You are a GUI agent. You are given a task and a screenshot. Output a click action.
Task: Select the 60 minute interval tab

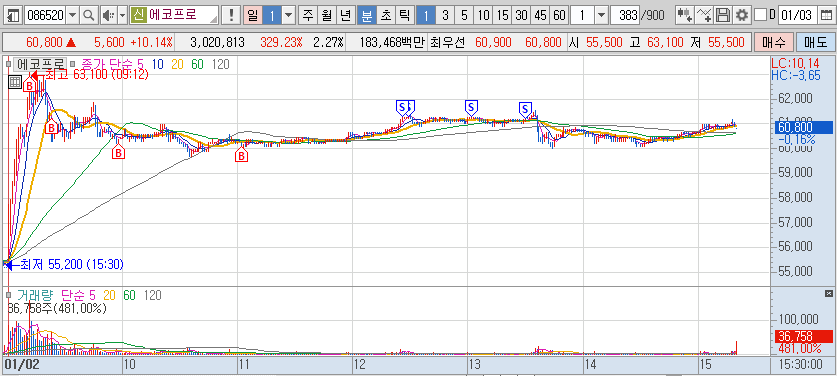pyautogui.click(x=559, y=15)
